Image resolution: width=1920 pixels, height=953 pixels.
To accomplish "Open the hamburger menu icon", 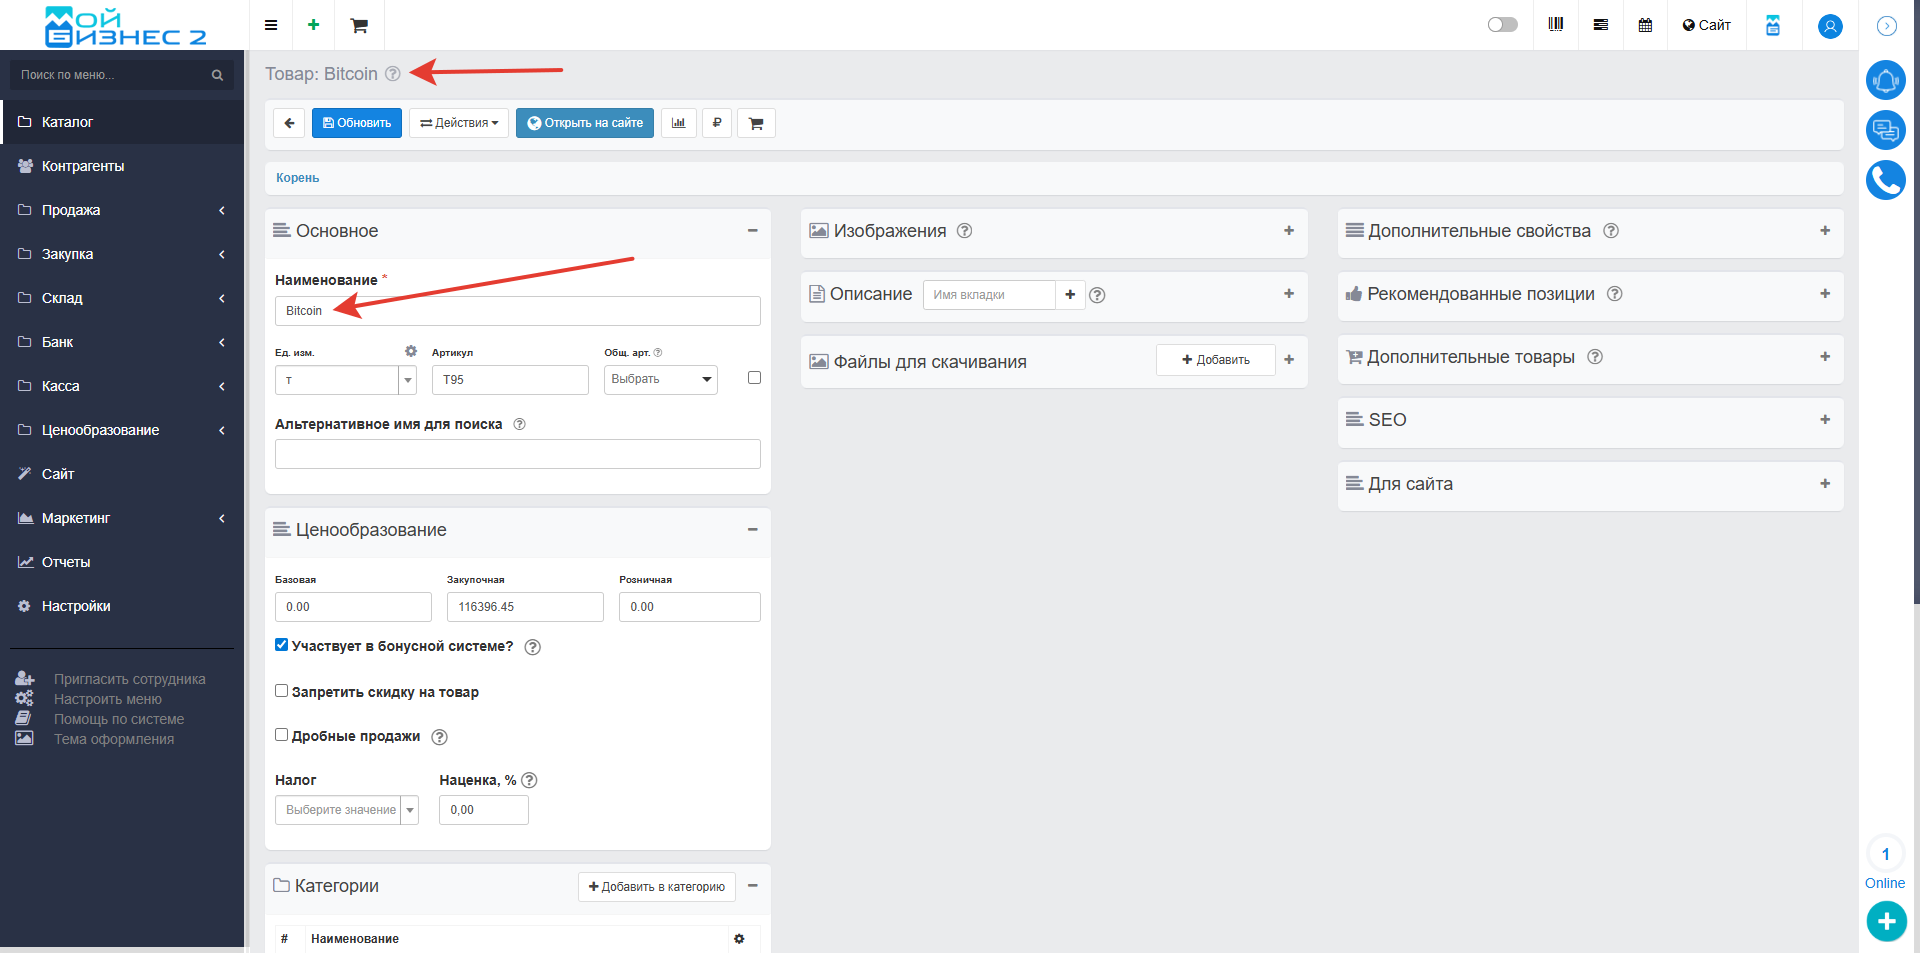I will pos(271,25).
